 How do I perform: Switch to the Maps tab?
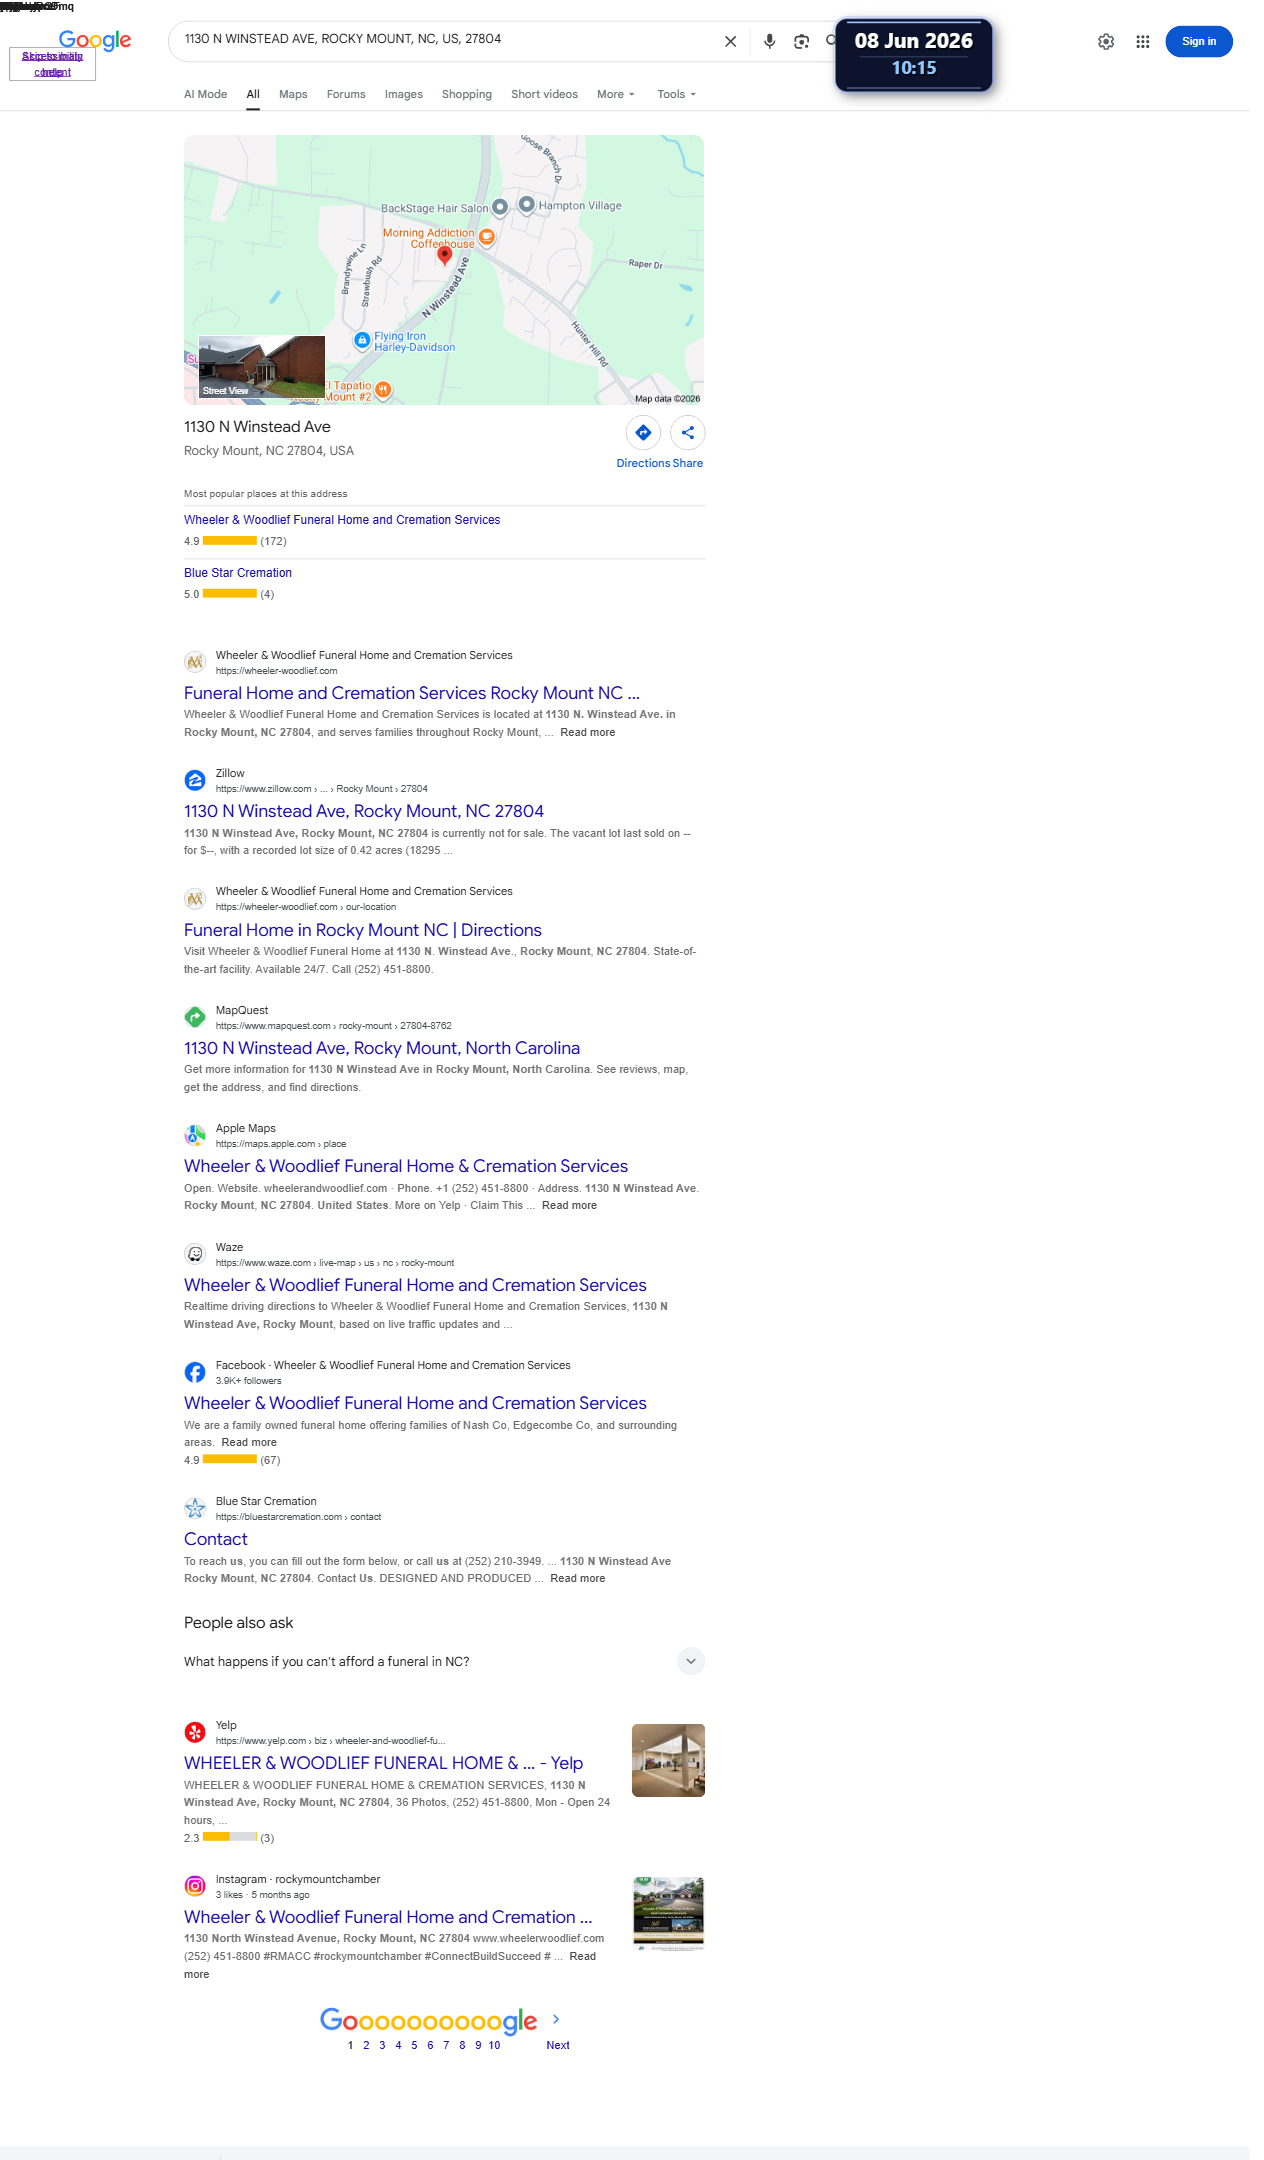tap(293, 94)
